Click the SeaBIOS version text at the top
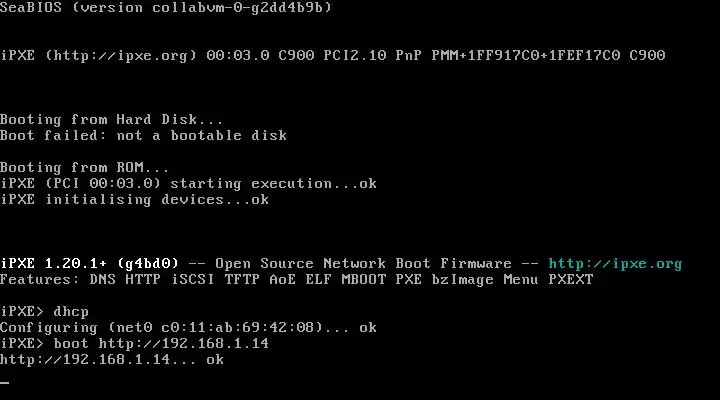The image size is (720, 400). click(166, 7)
